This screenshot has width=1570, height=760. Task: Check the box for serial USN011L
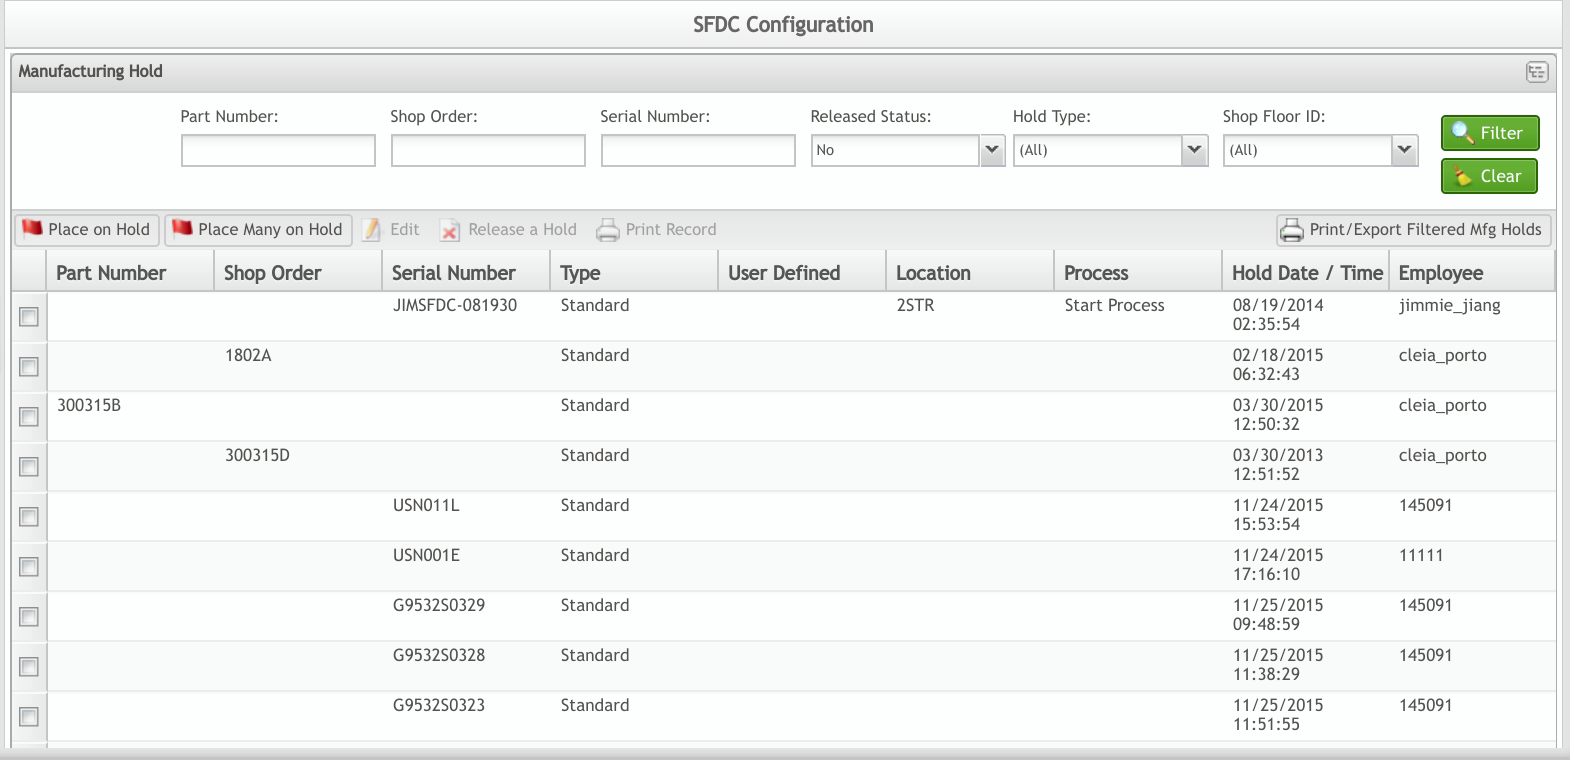(29, 517)
